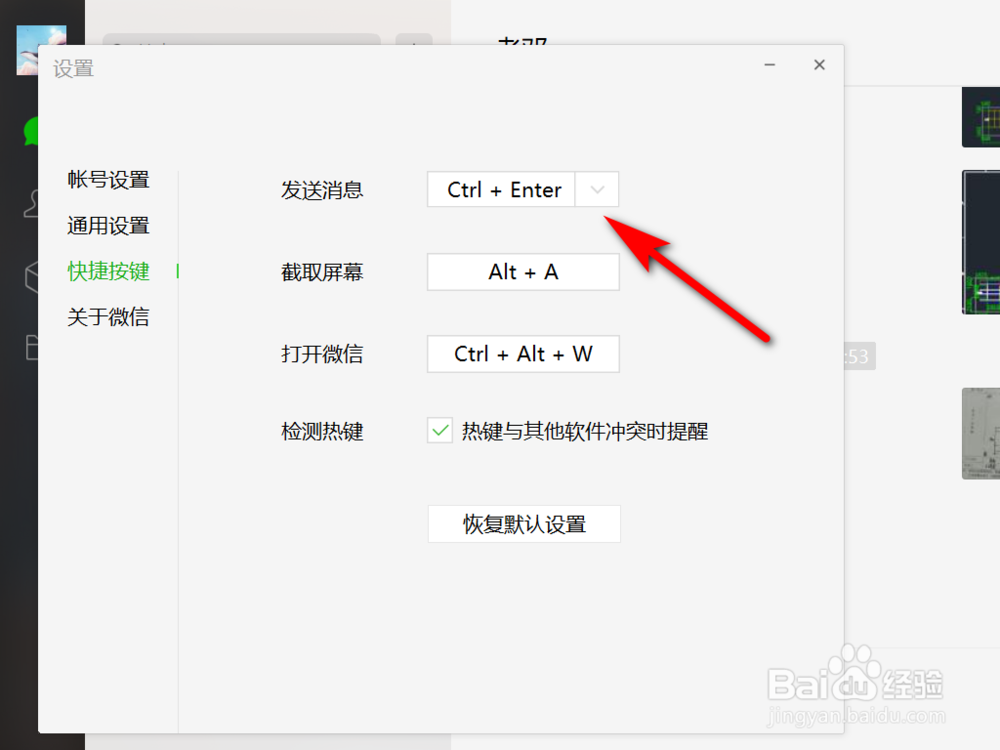
Task: Click the 恢复默认设置 button
Action: (x=523, y=523)
